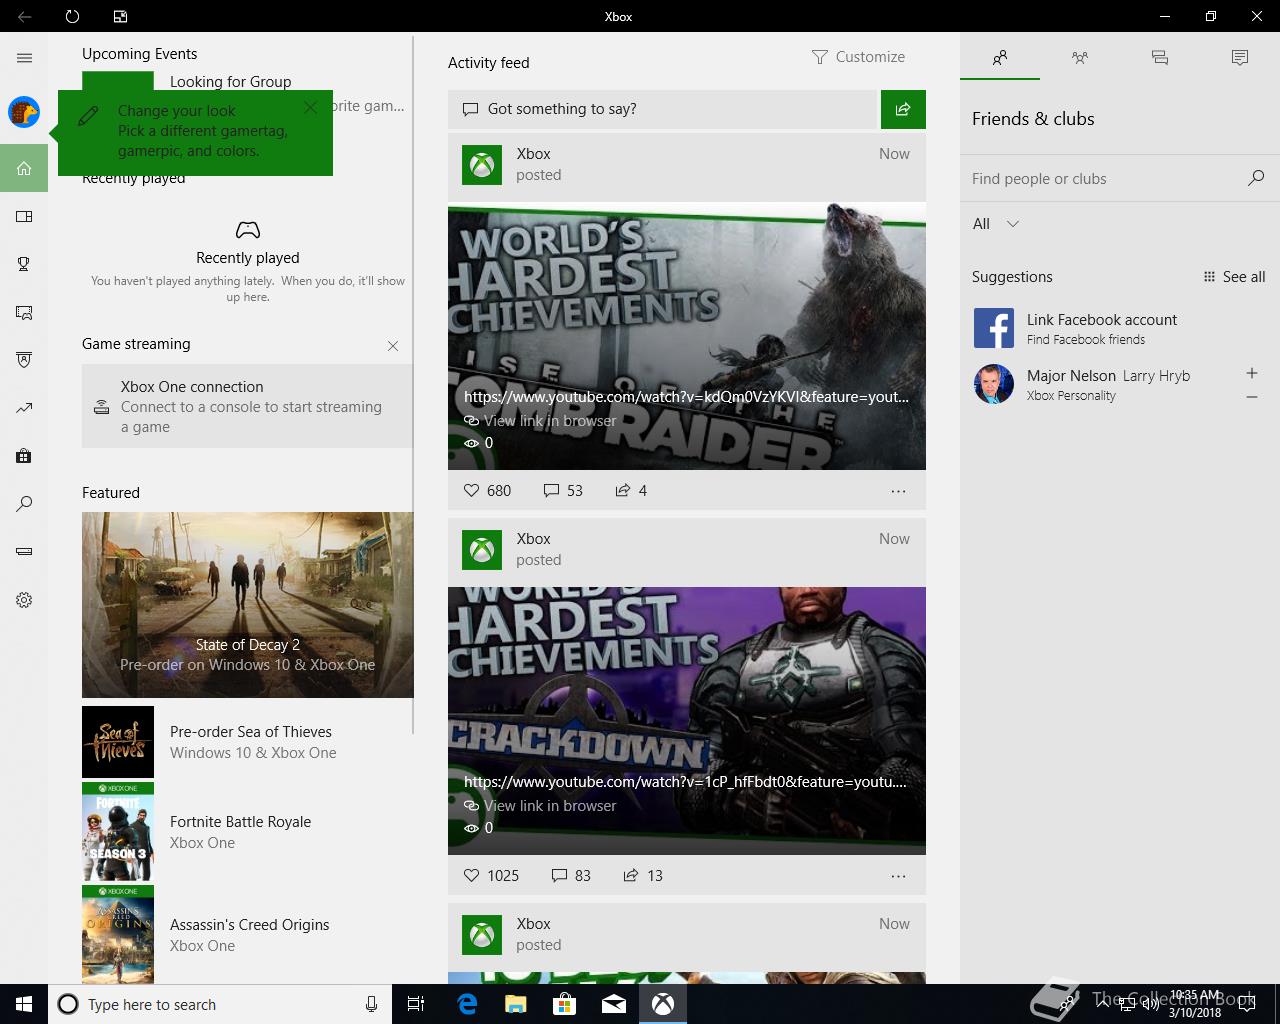Screen dimensions: 1280x1024
Task: Open the Crackdown video thumbnail
Action: (687, 720)
